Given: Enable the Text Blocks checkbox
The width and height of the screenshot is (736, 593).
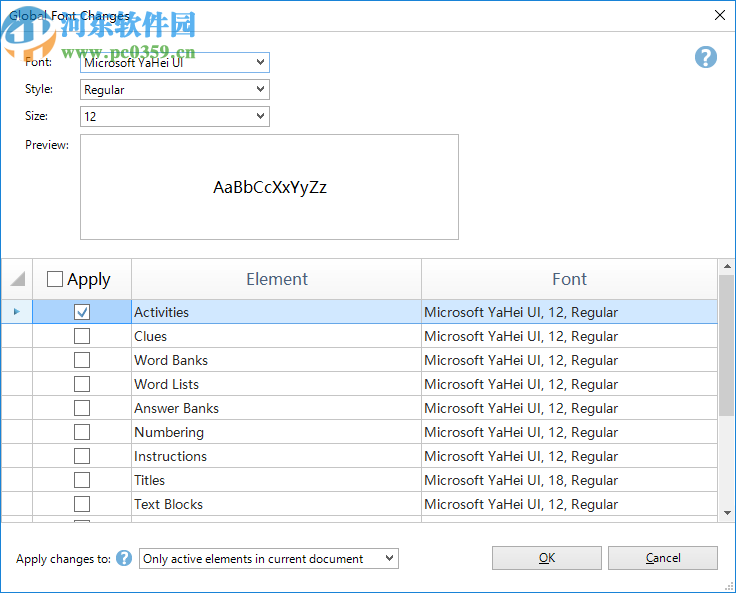Looking at the screenshot, I should click(x=82, y=504).
